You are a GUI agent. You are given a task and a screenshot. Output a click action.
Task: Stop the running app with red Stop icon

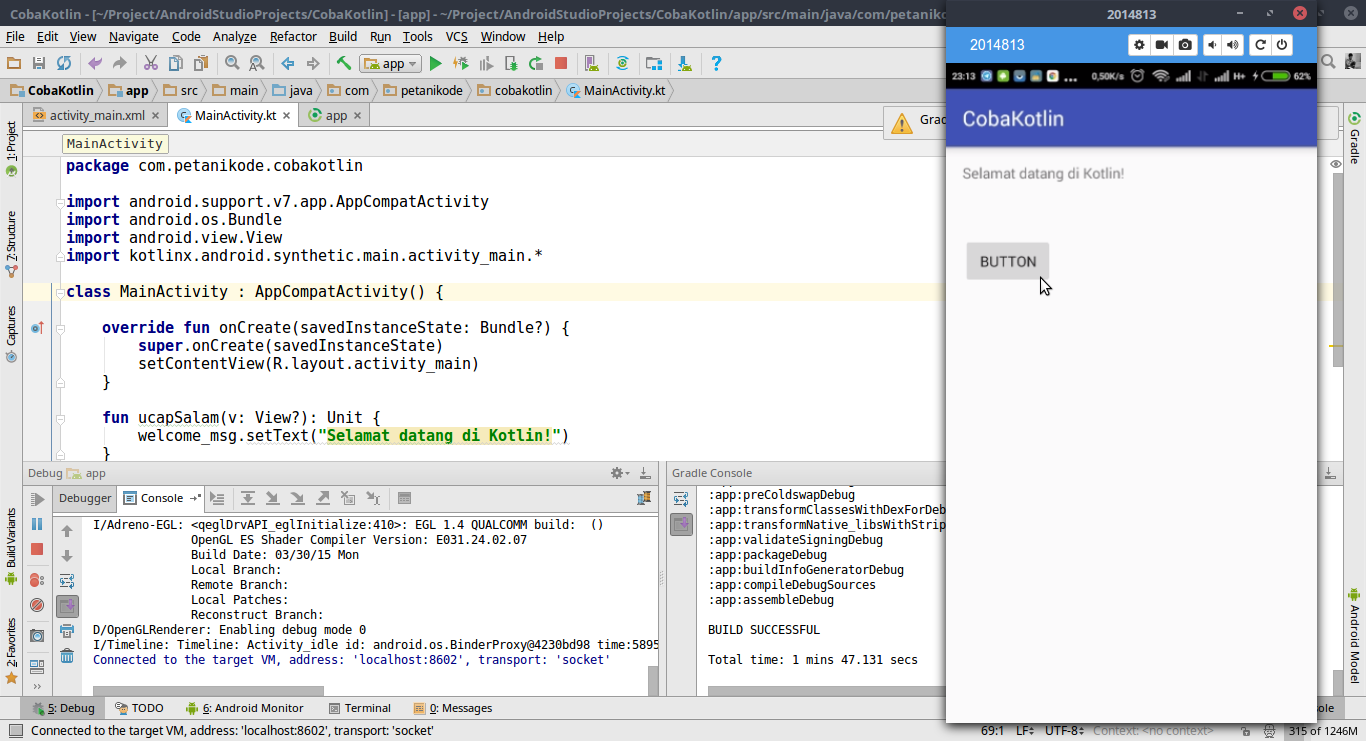(562, 63)
